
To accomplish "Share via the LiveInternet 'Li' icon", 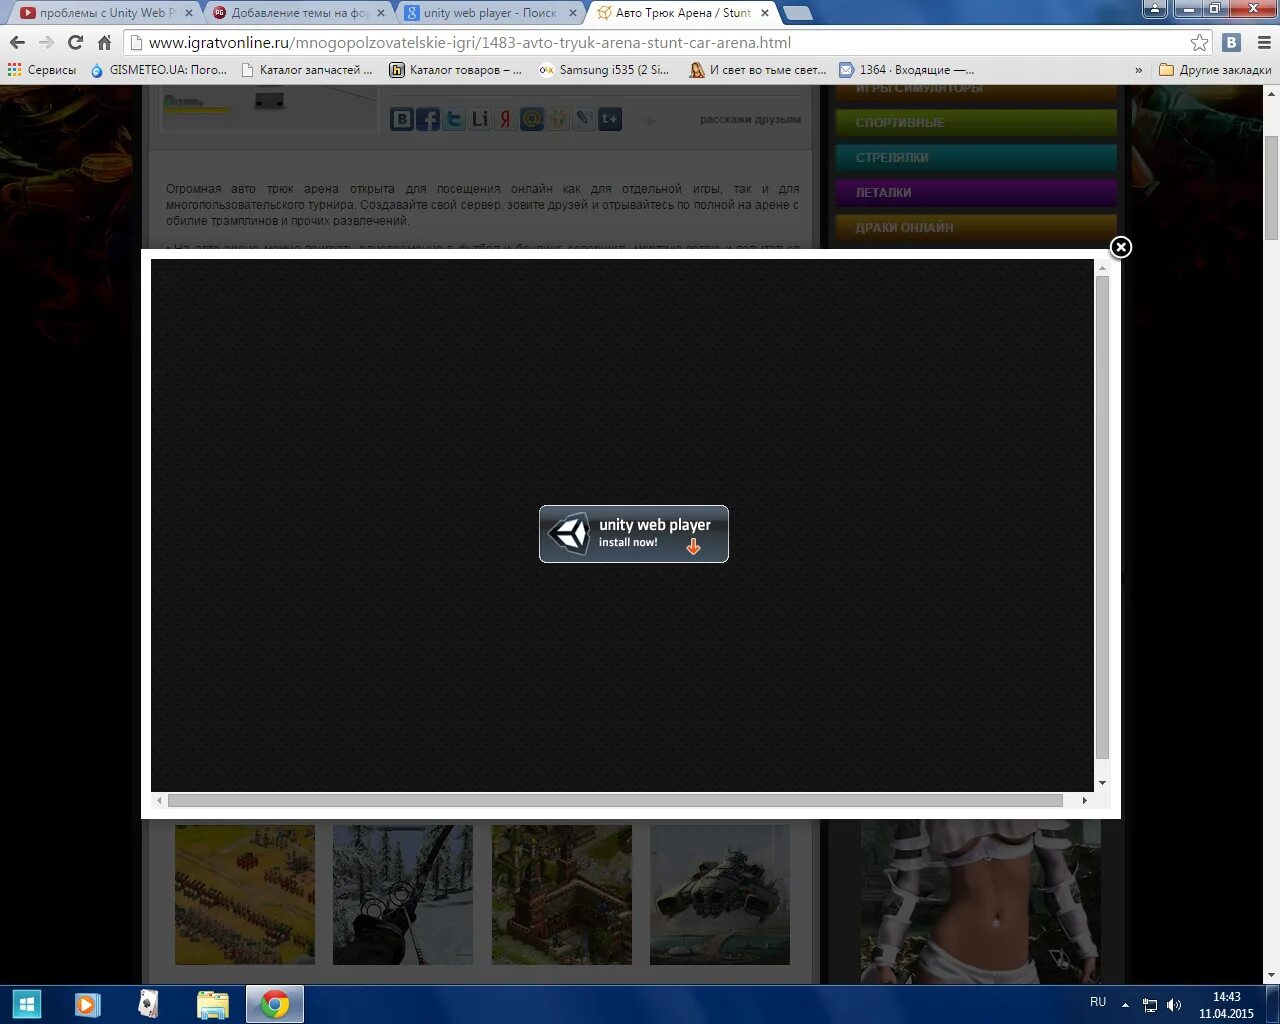I will 480,119.
